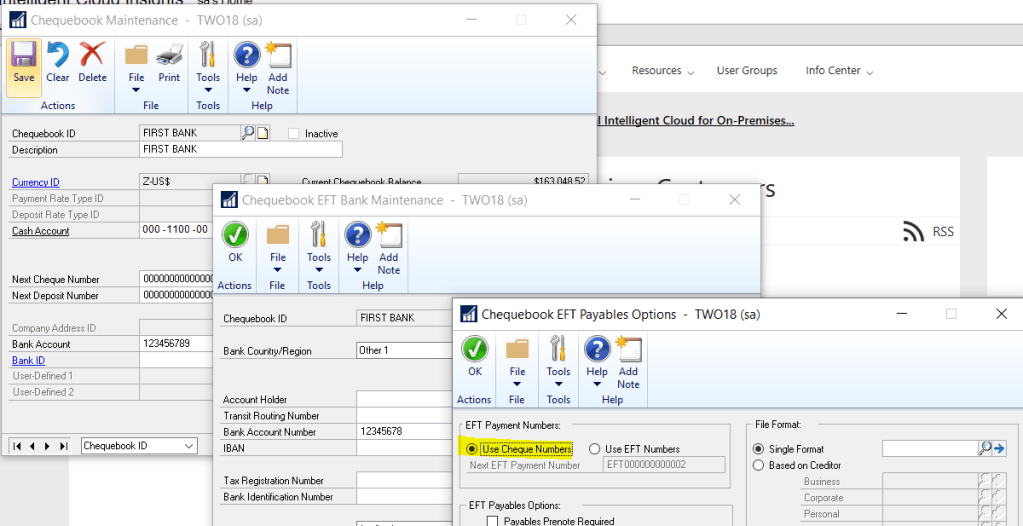Click the Currency ID link

[x=35, y=182]
